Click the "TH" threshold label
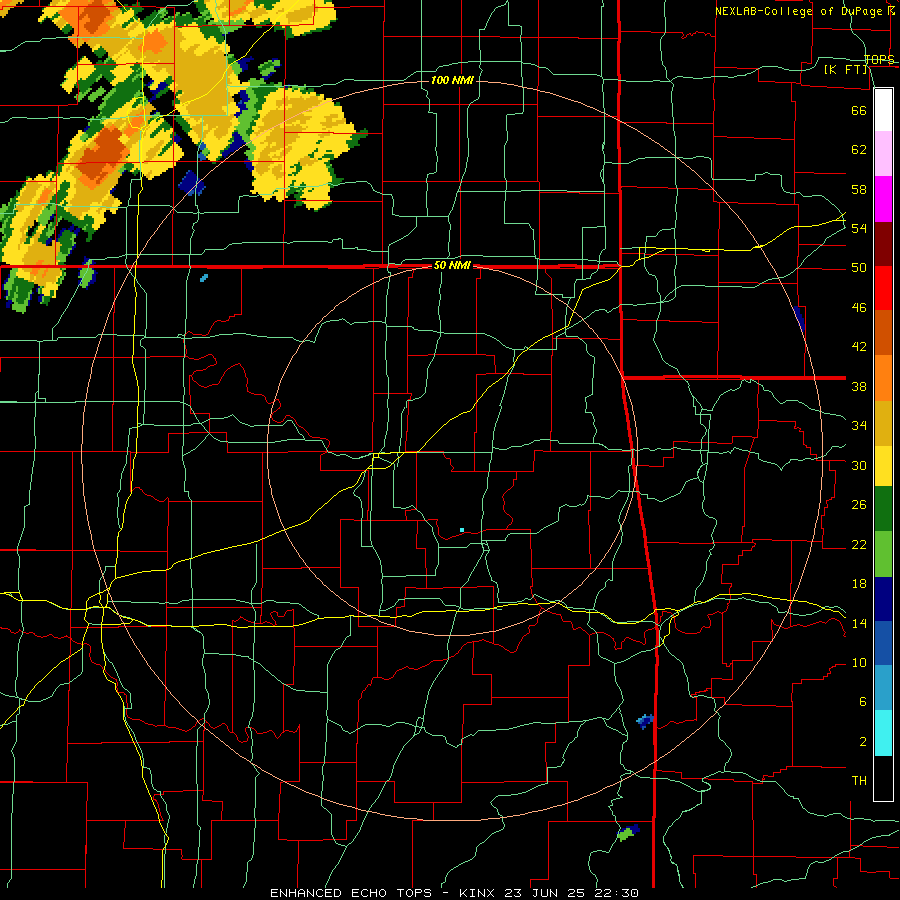This screenshot has height=900, width=900. coord(859,781)
